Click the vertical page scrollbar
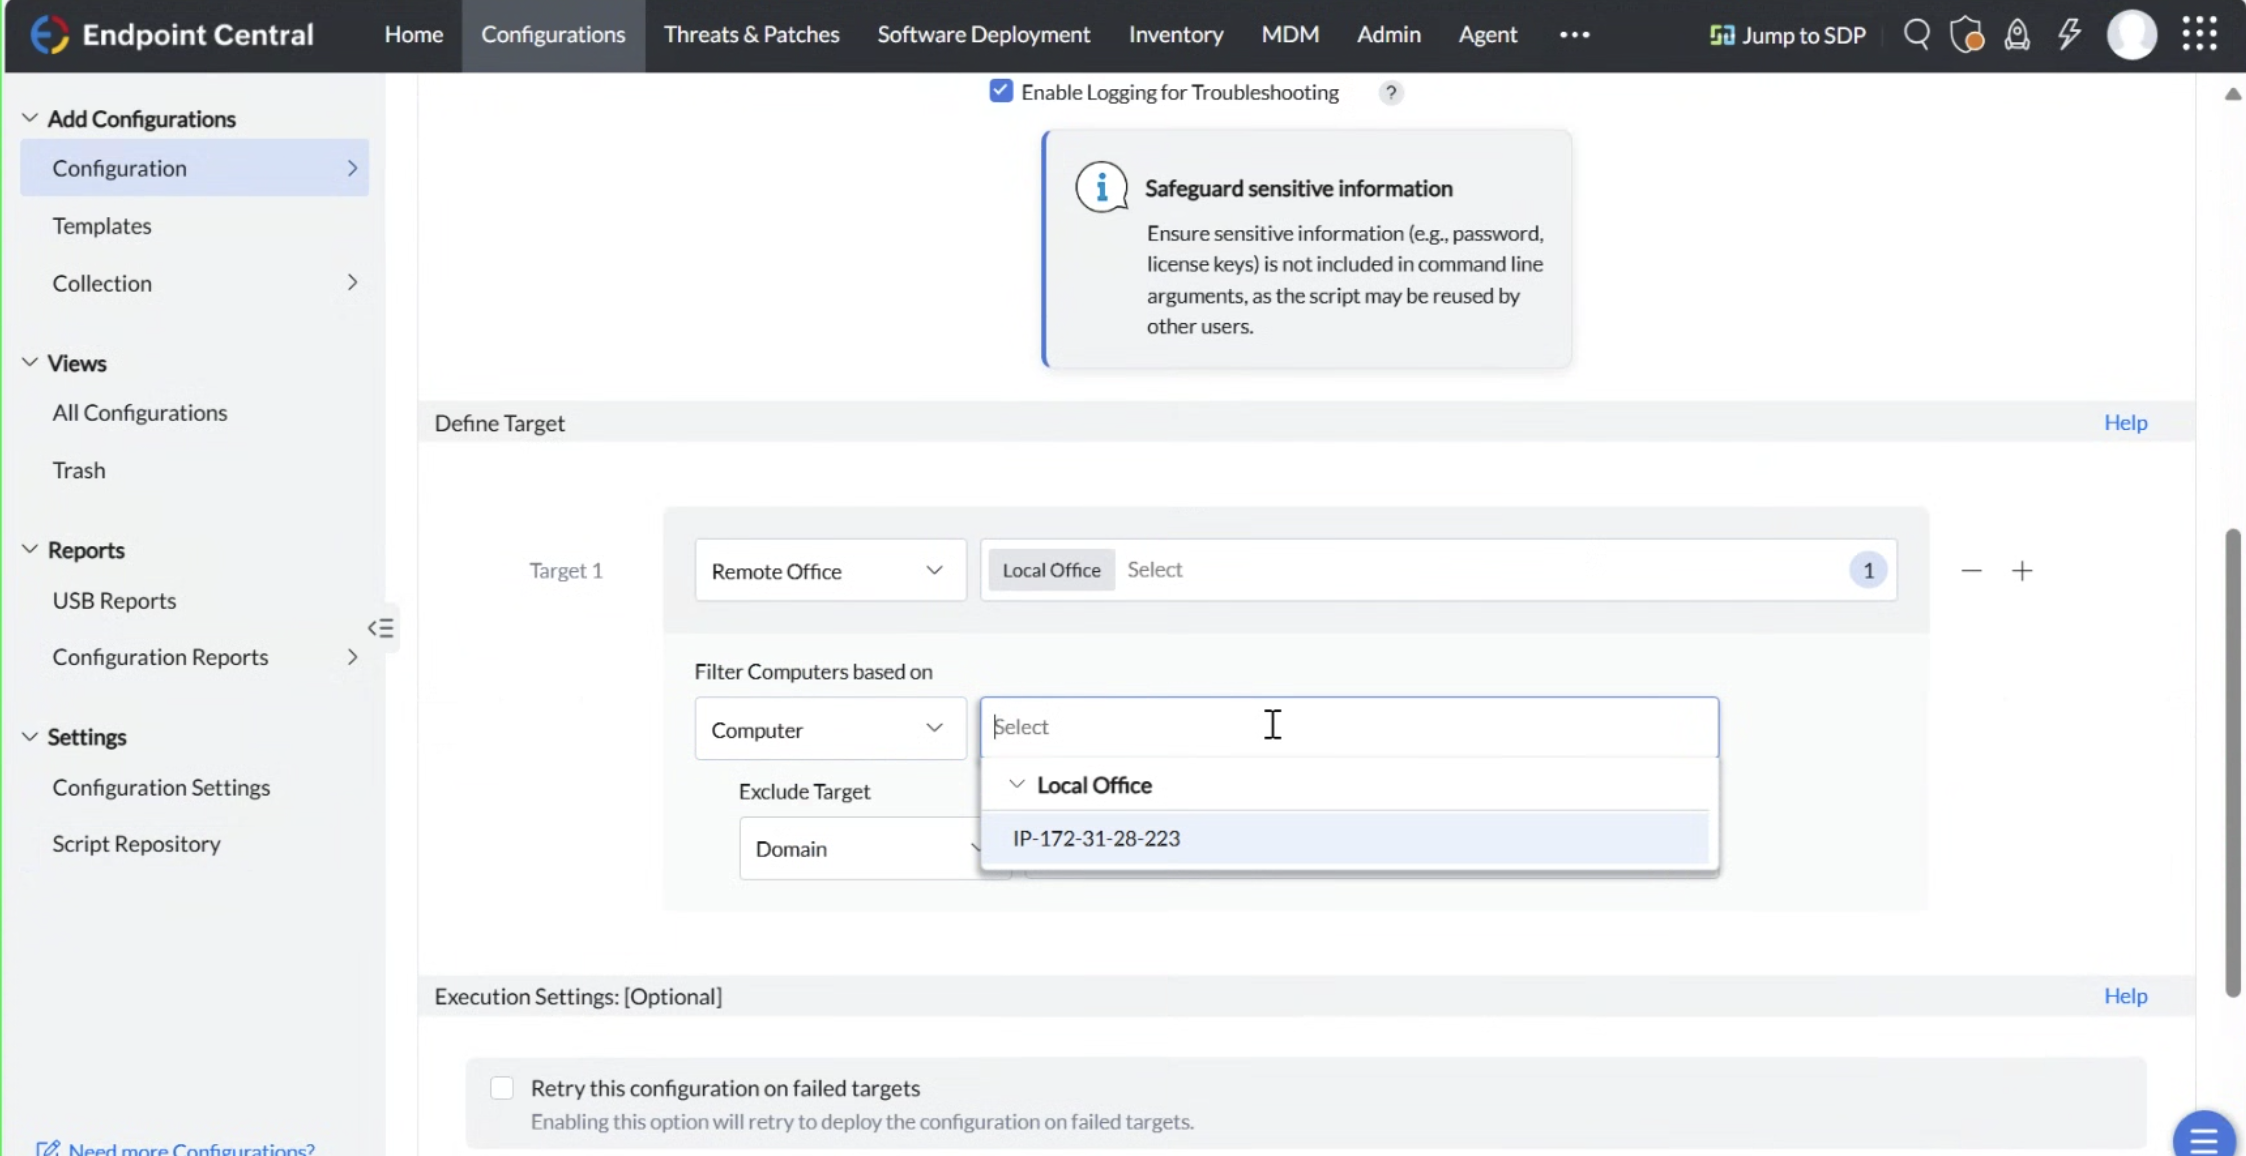This screenshot has width=2246, height=1156. point(2232,760)
